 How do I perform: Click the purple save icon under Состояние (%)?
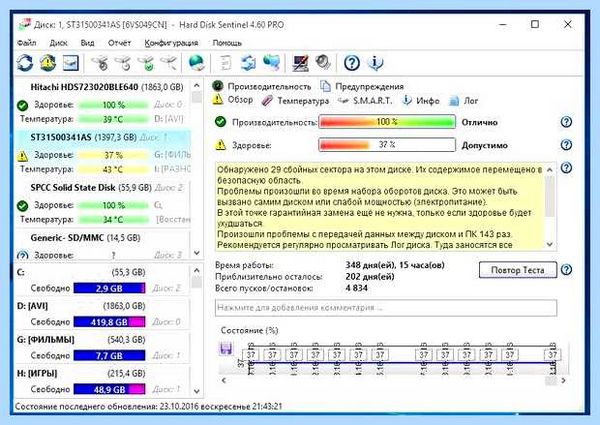click(226, 348)
